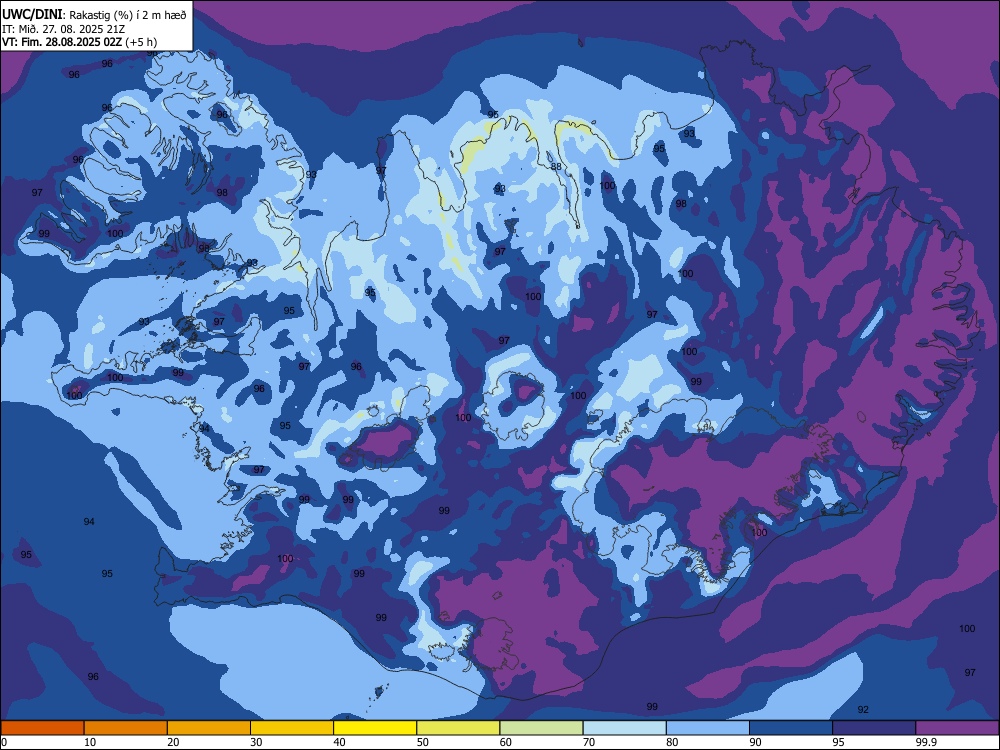Click the legend scale label '10'

click(90, 742)
